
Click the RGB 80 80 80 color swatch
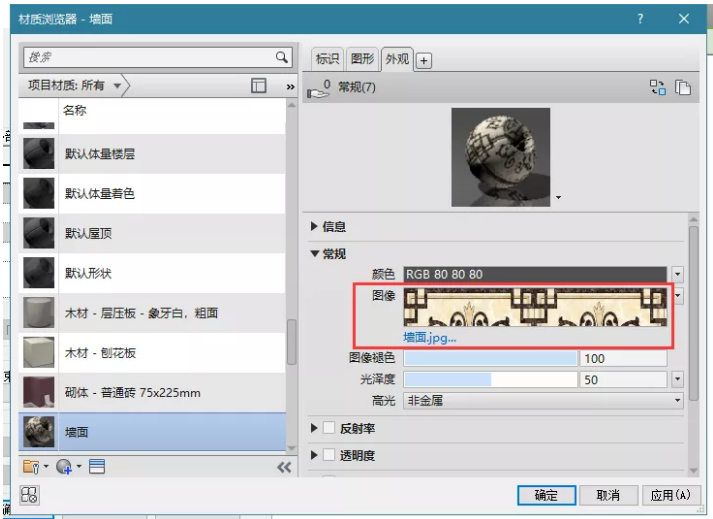pyautogui.click(x=535, y=274)
